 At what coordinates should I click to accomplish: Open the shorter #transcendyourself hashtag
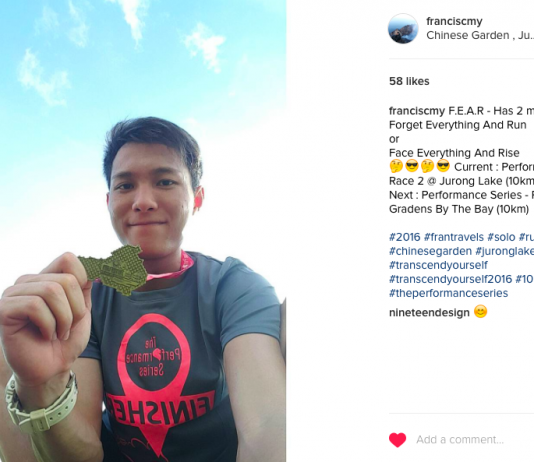[x=438, y=265]
